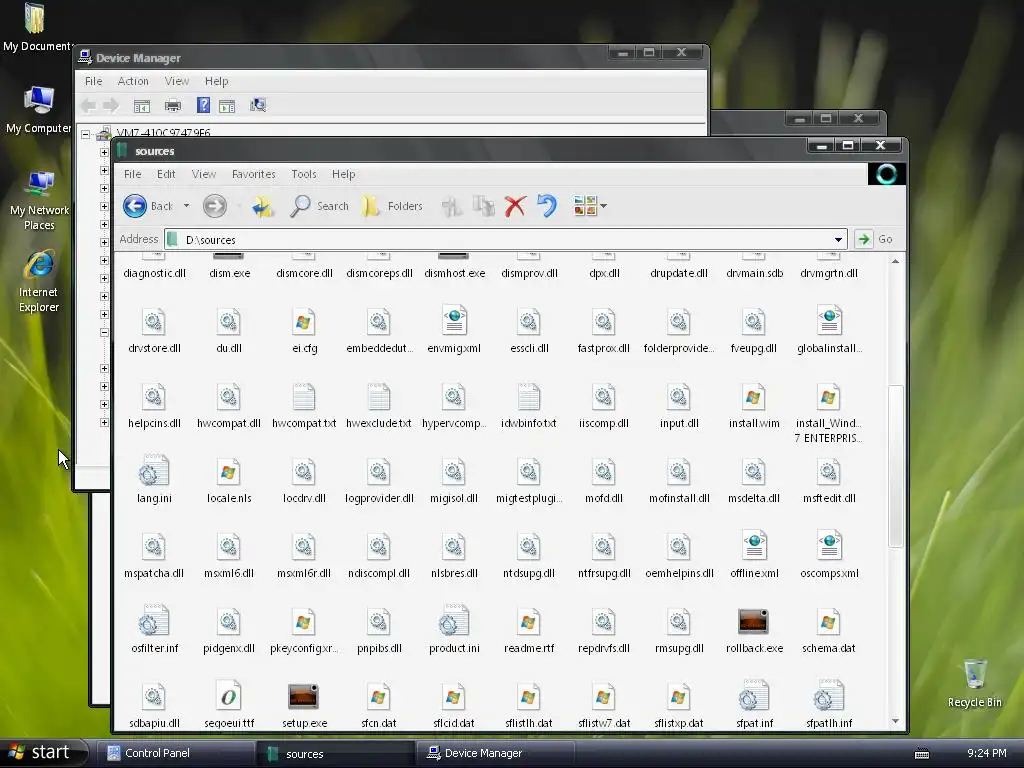Collapse the expanded minus device node

[x=104, y=332]
